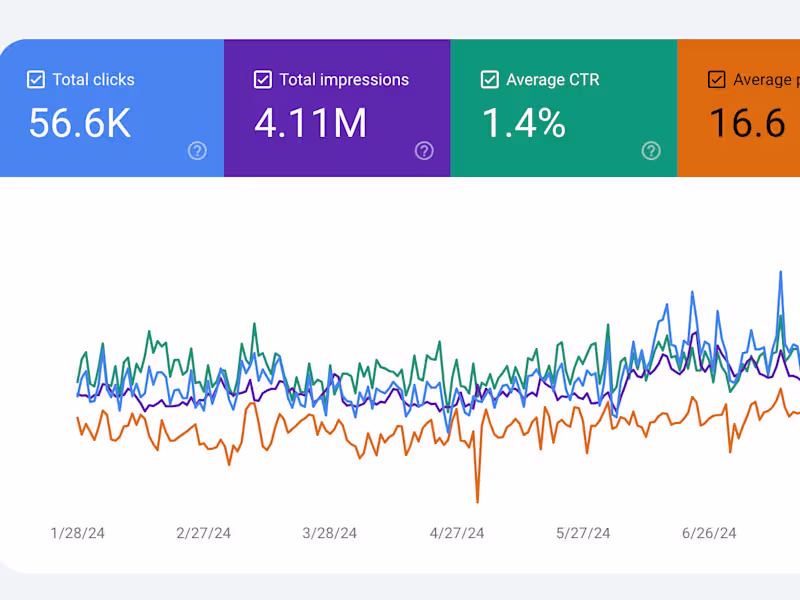The image size is (800, 600).
Task: Uncheck the Total clicks checkbox
Action: coord(36,80)
